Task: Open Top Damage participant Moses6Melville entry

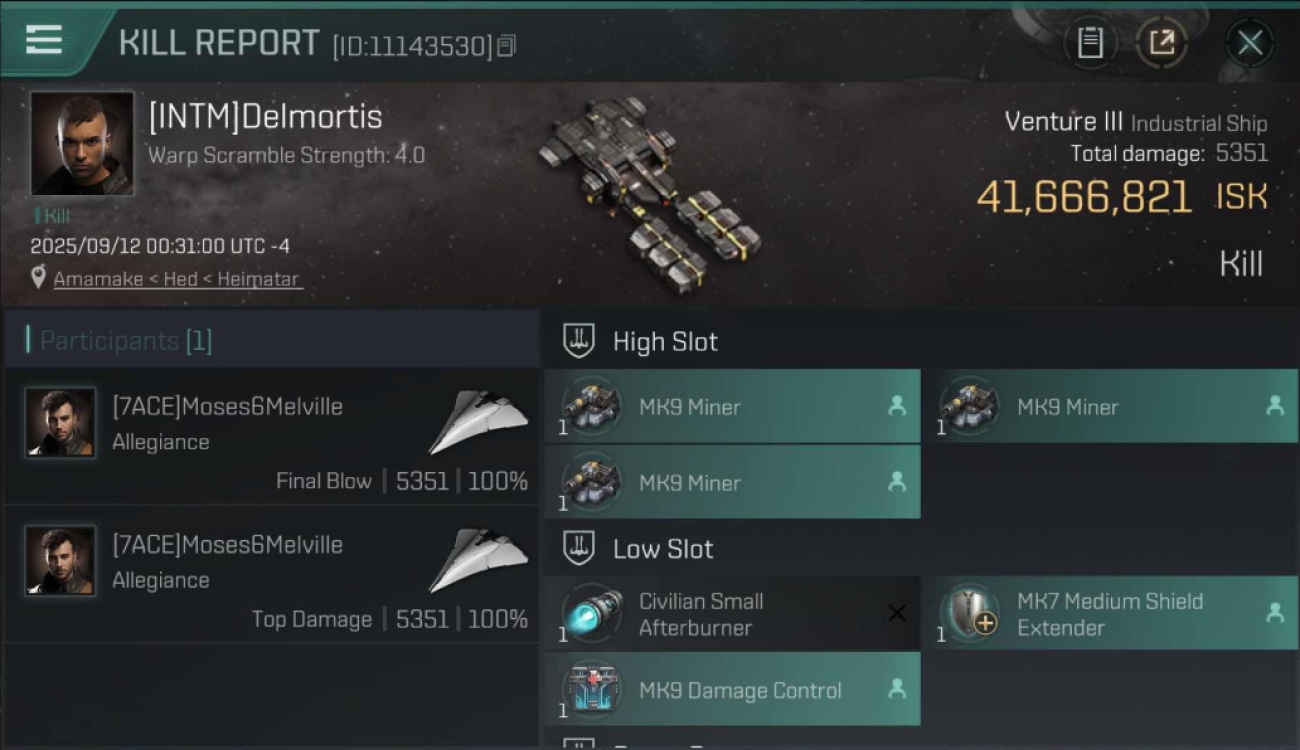Action: point(272,575)
